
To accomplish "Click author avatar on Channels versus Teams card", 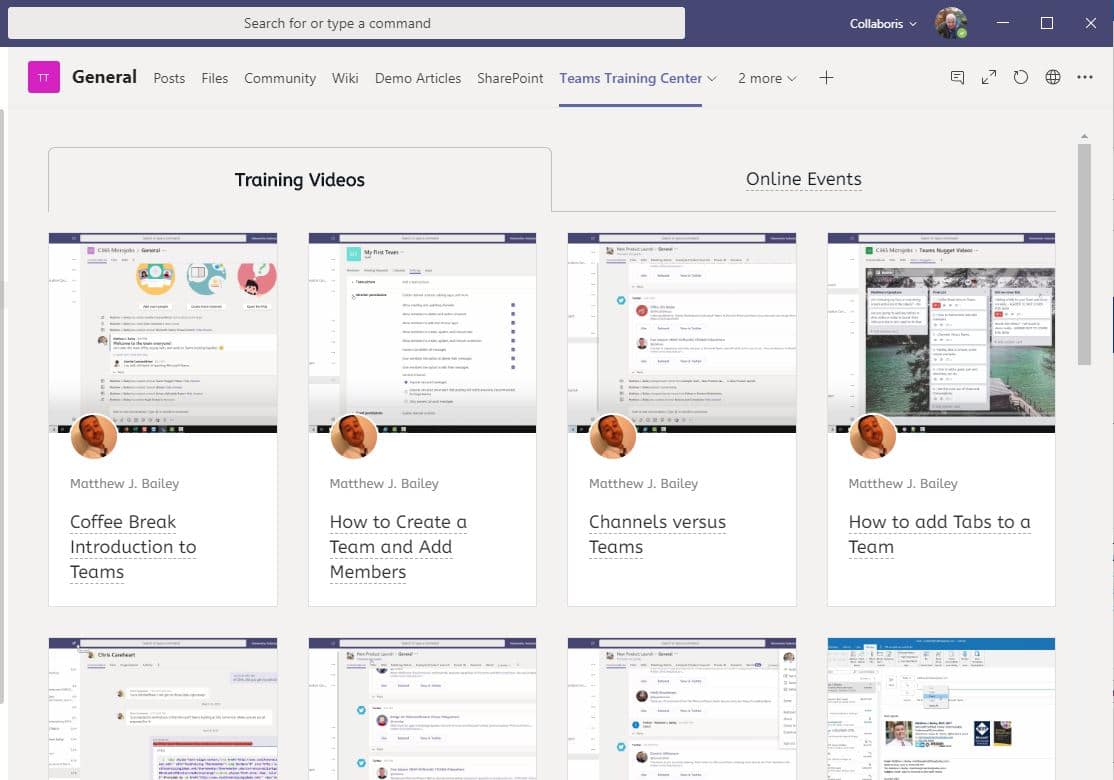I will tap(612, 435).
